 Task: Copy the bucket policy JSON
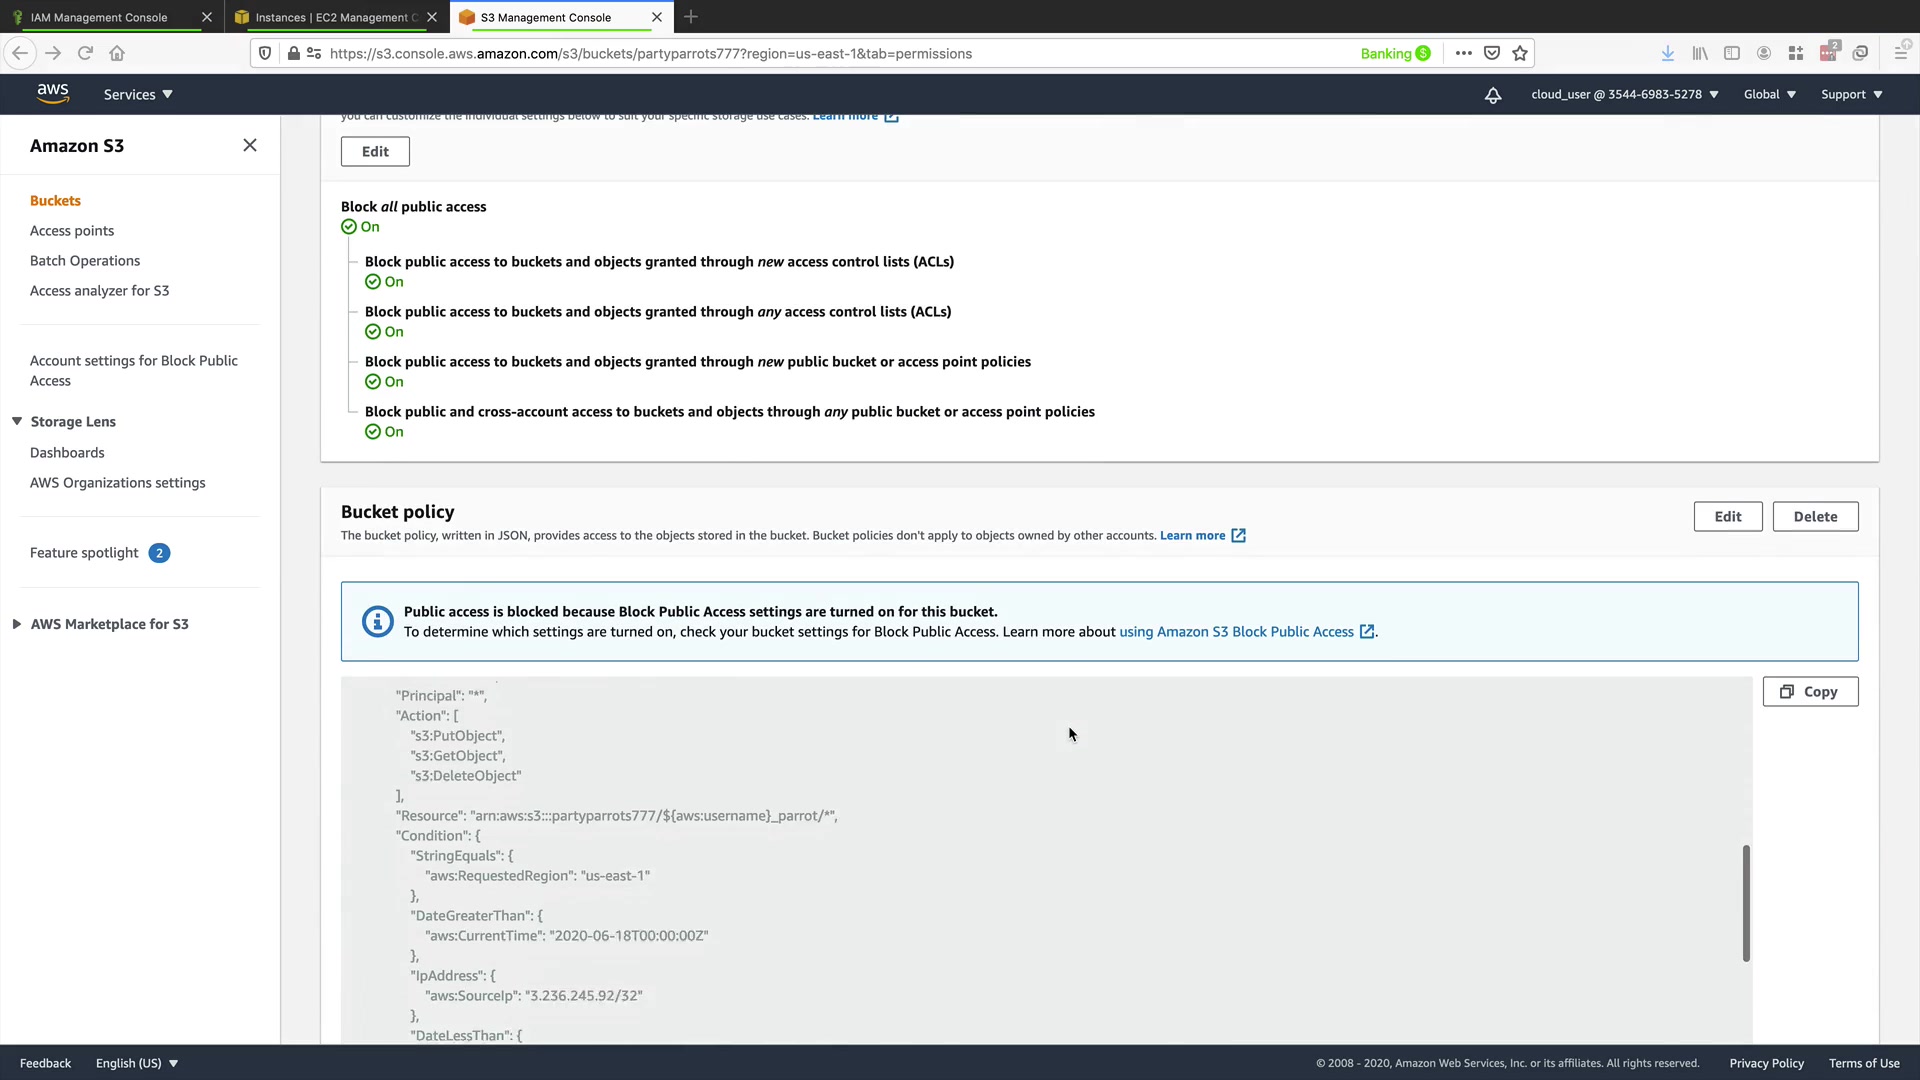pos(1810,692)
